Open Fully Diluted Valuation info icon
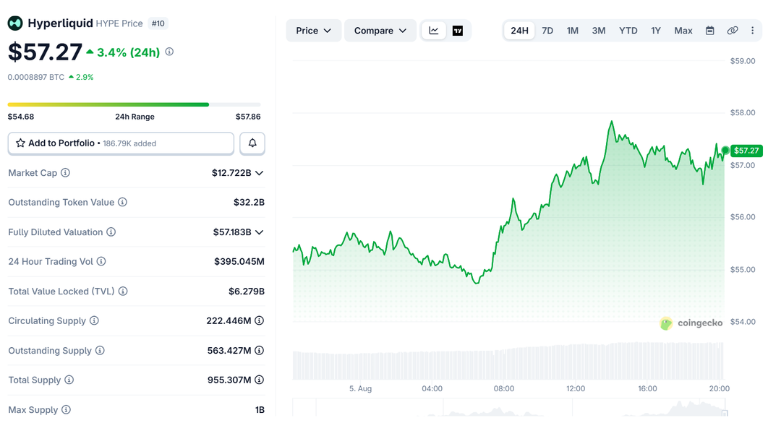 111,232
